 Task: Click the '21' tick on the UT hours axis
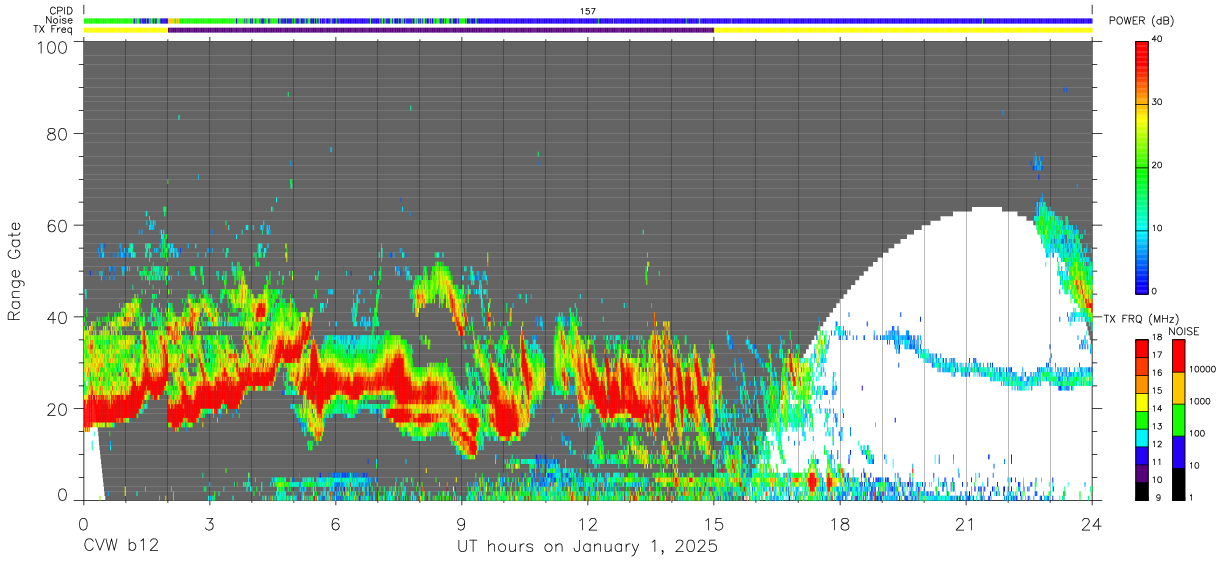click(x=966, y=524)
